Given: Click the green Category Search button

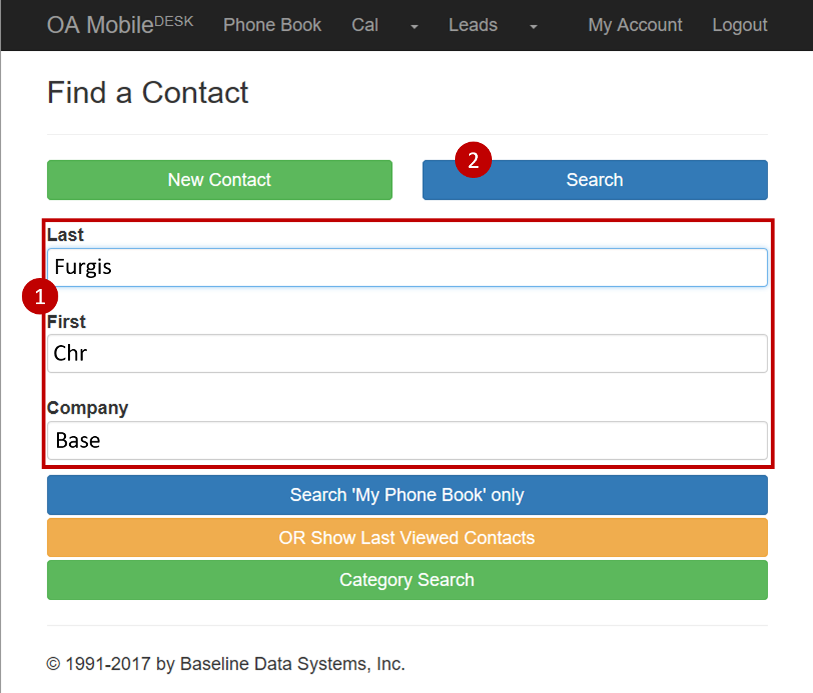Looking at the screenshot, I should [x=407, y=580].
